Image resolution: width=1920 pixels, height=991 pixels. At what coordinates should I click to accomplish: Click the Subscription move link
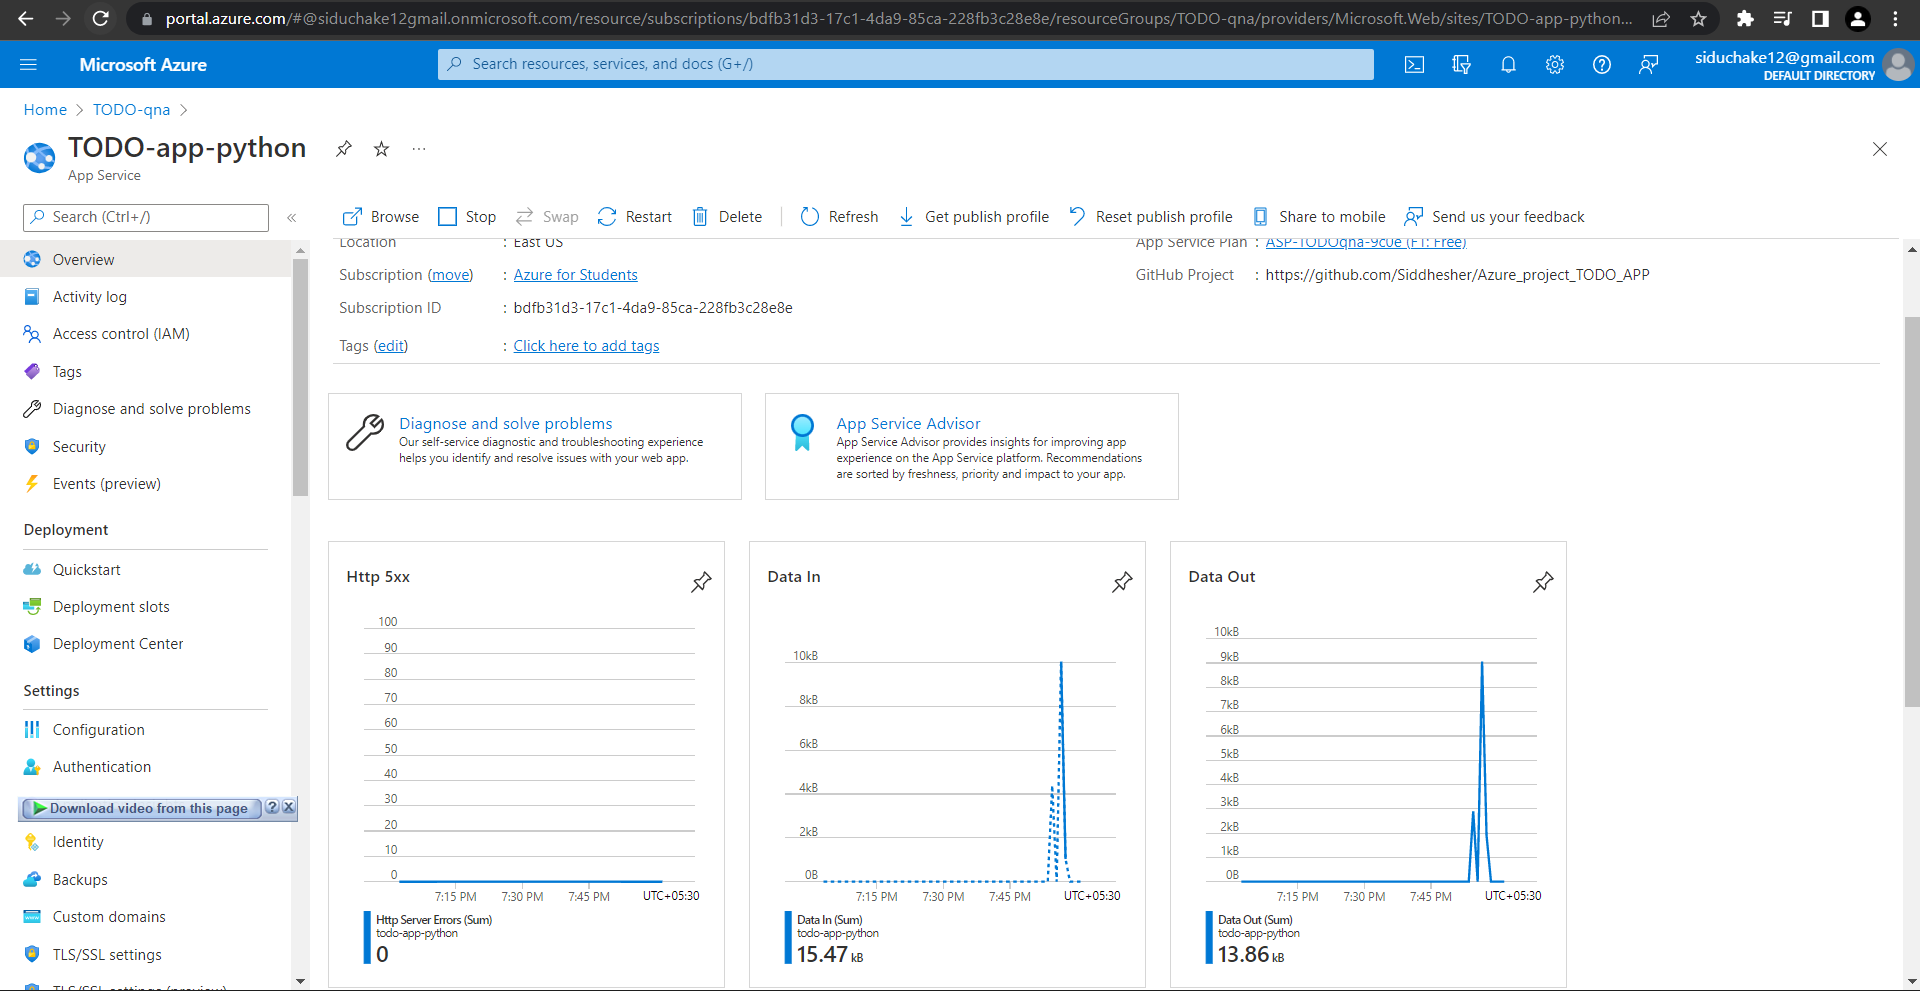tap(450, 275)
